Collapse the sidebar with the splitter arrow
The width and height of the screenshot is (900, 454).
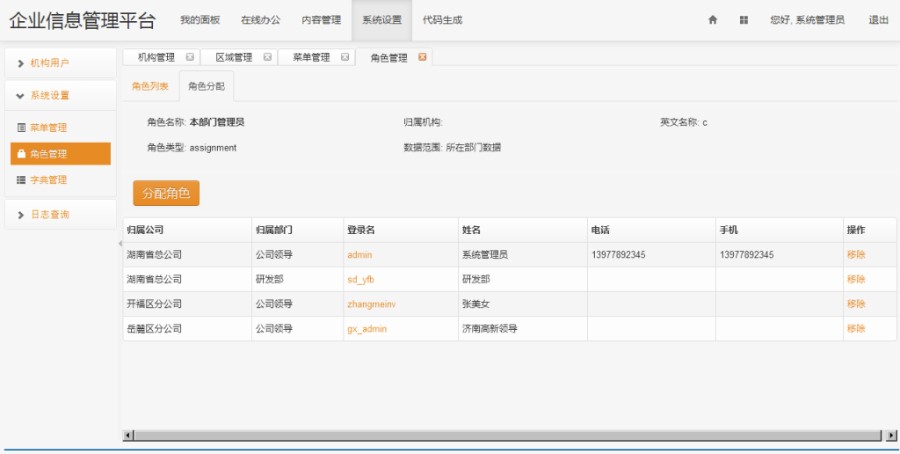120,243
